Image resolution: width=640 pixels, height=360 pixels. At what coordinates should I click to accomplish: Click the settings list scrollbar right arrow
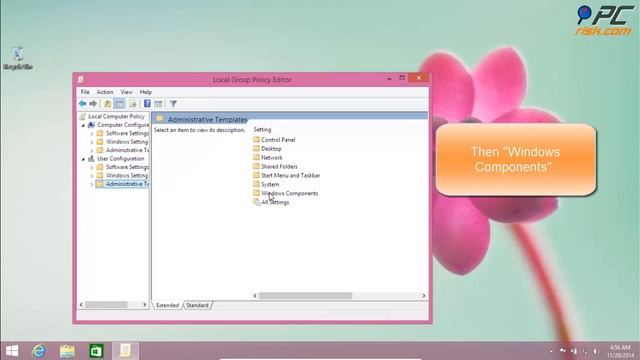coord(424,296)
